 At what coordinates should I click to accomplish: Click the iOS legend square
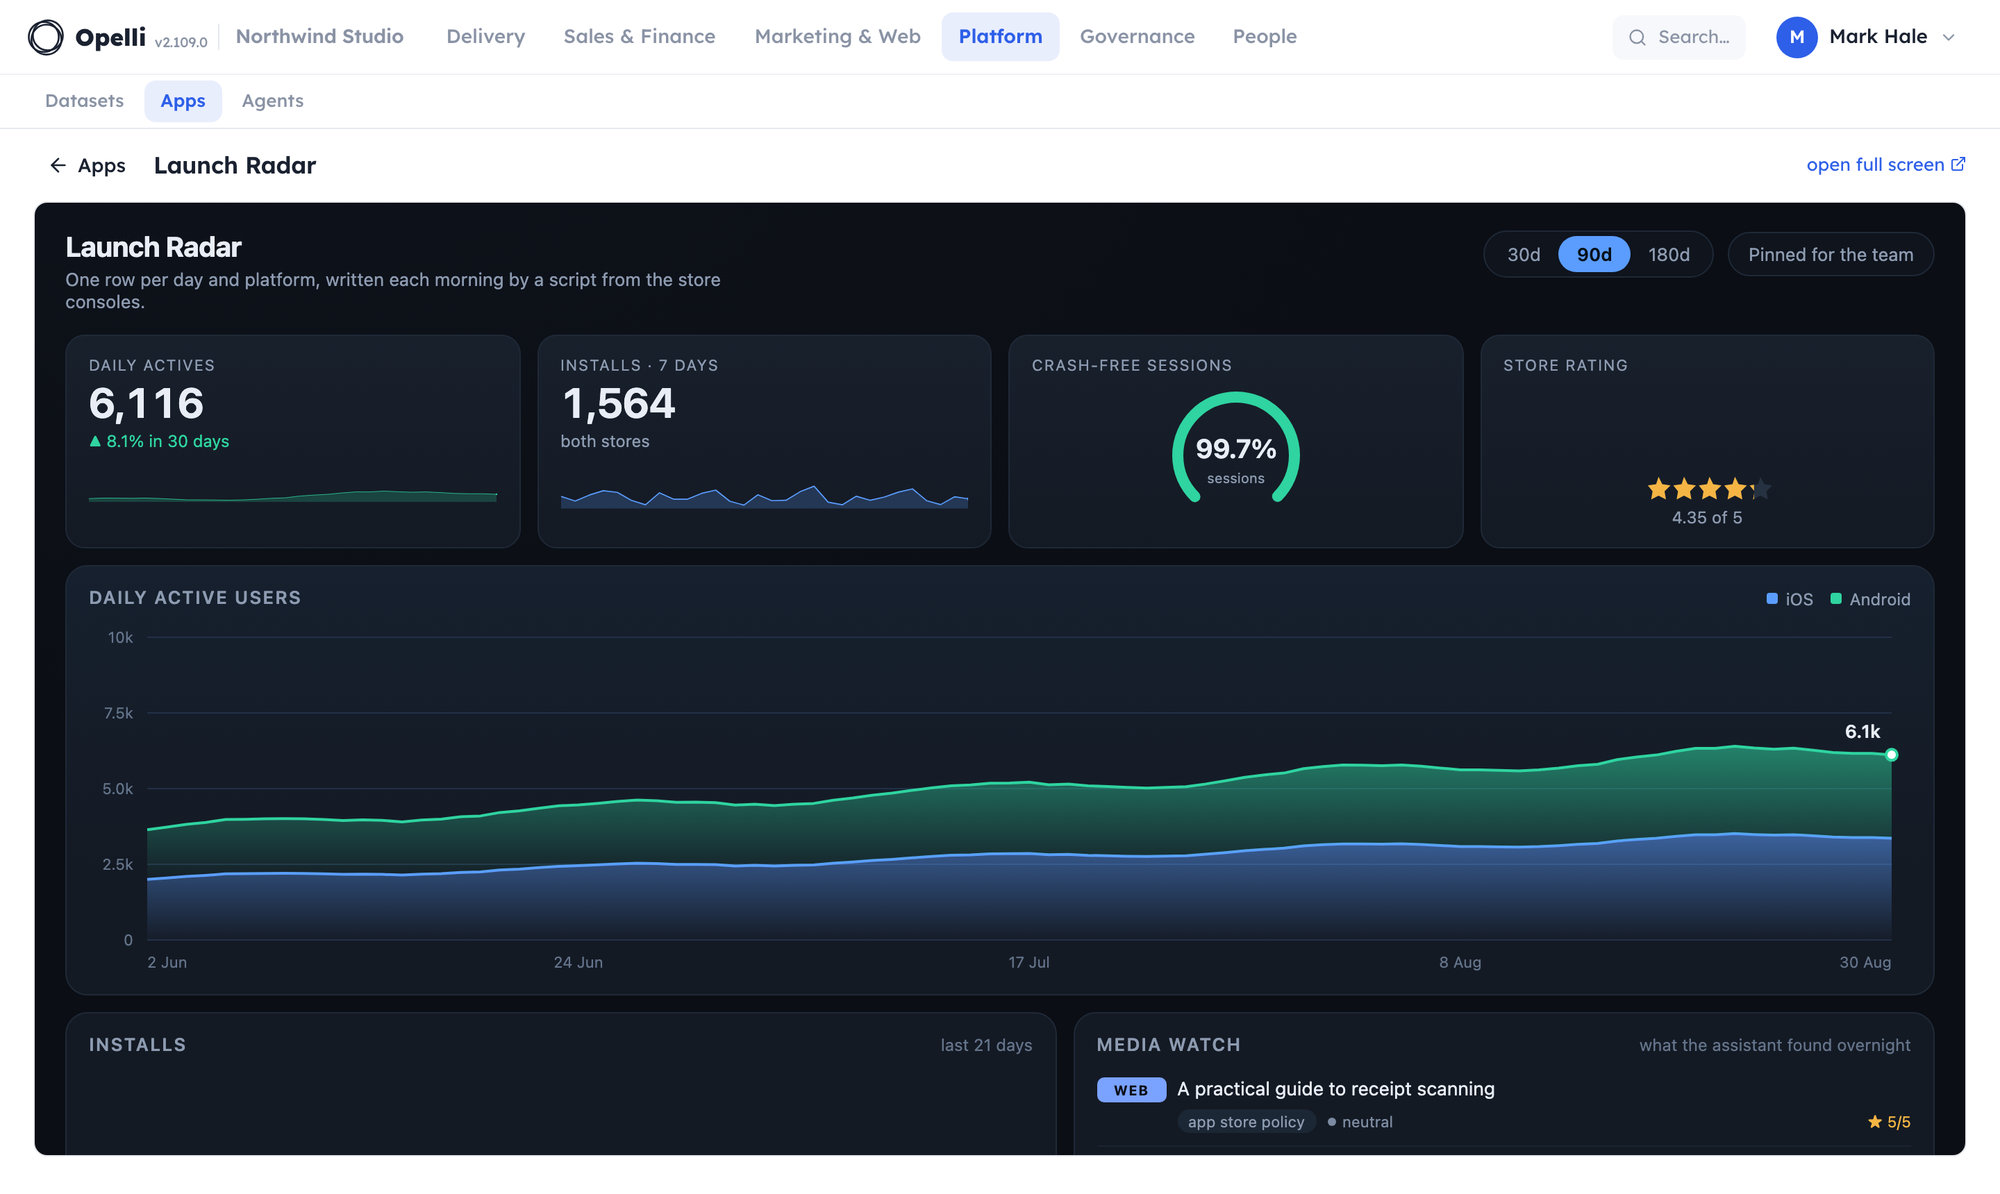tap(1772, 598)
